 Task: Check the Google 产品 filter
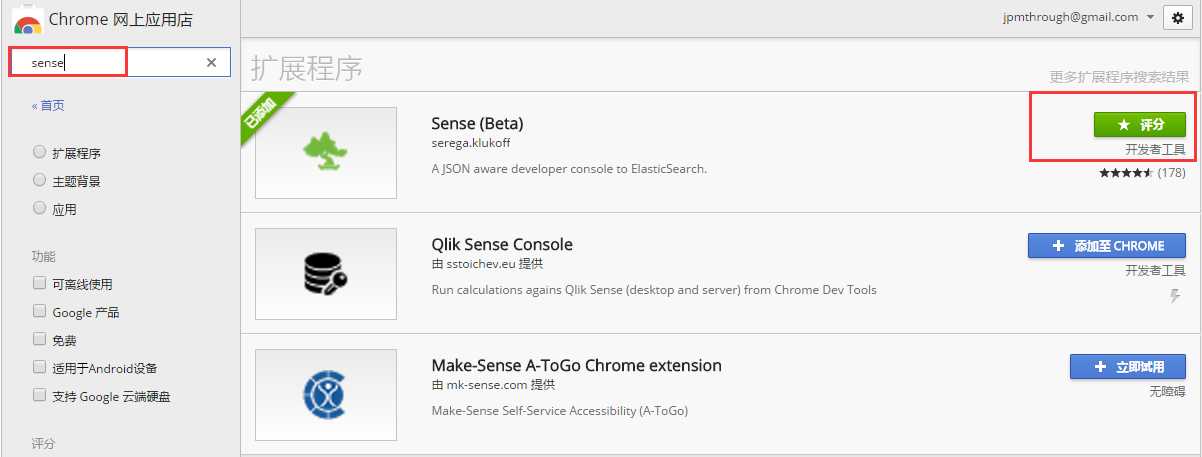tap(40, 312)
